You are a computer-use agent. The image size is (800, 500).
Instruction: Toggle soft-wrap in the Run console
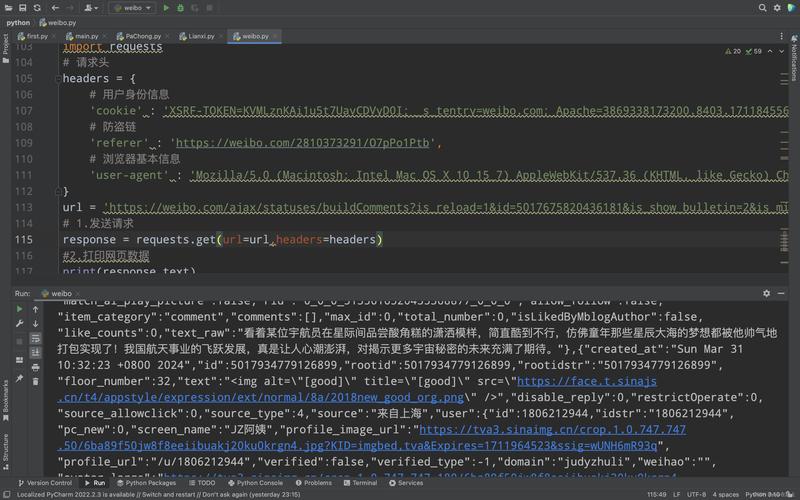coord(34,341)
